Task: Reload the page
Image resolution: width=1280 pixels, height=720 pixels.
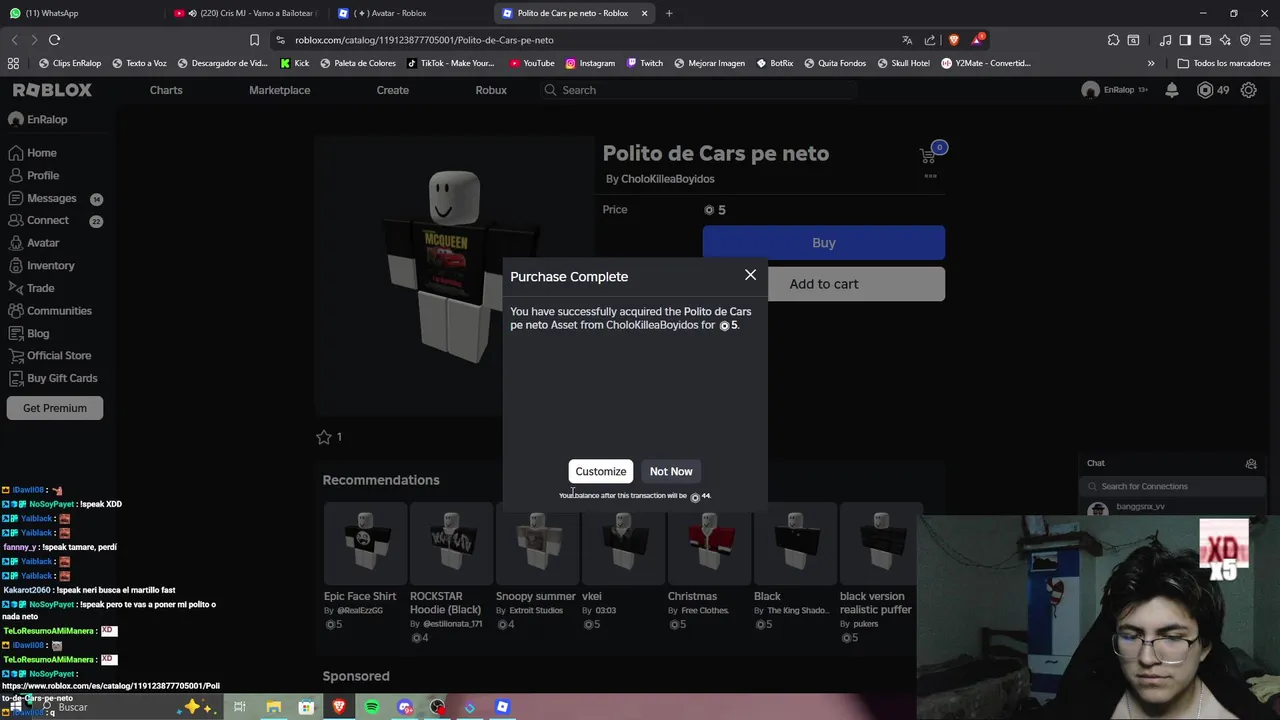Action: [x=54, y=40]
